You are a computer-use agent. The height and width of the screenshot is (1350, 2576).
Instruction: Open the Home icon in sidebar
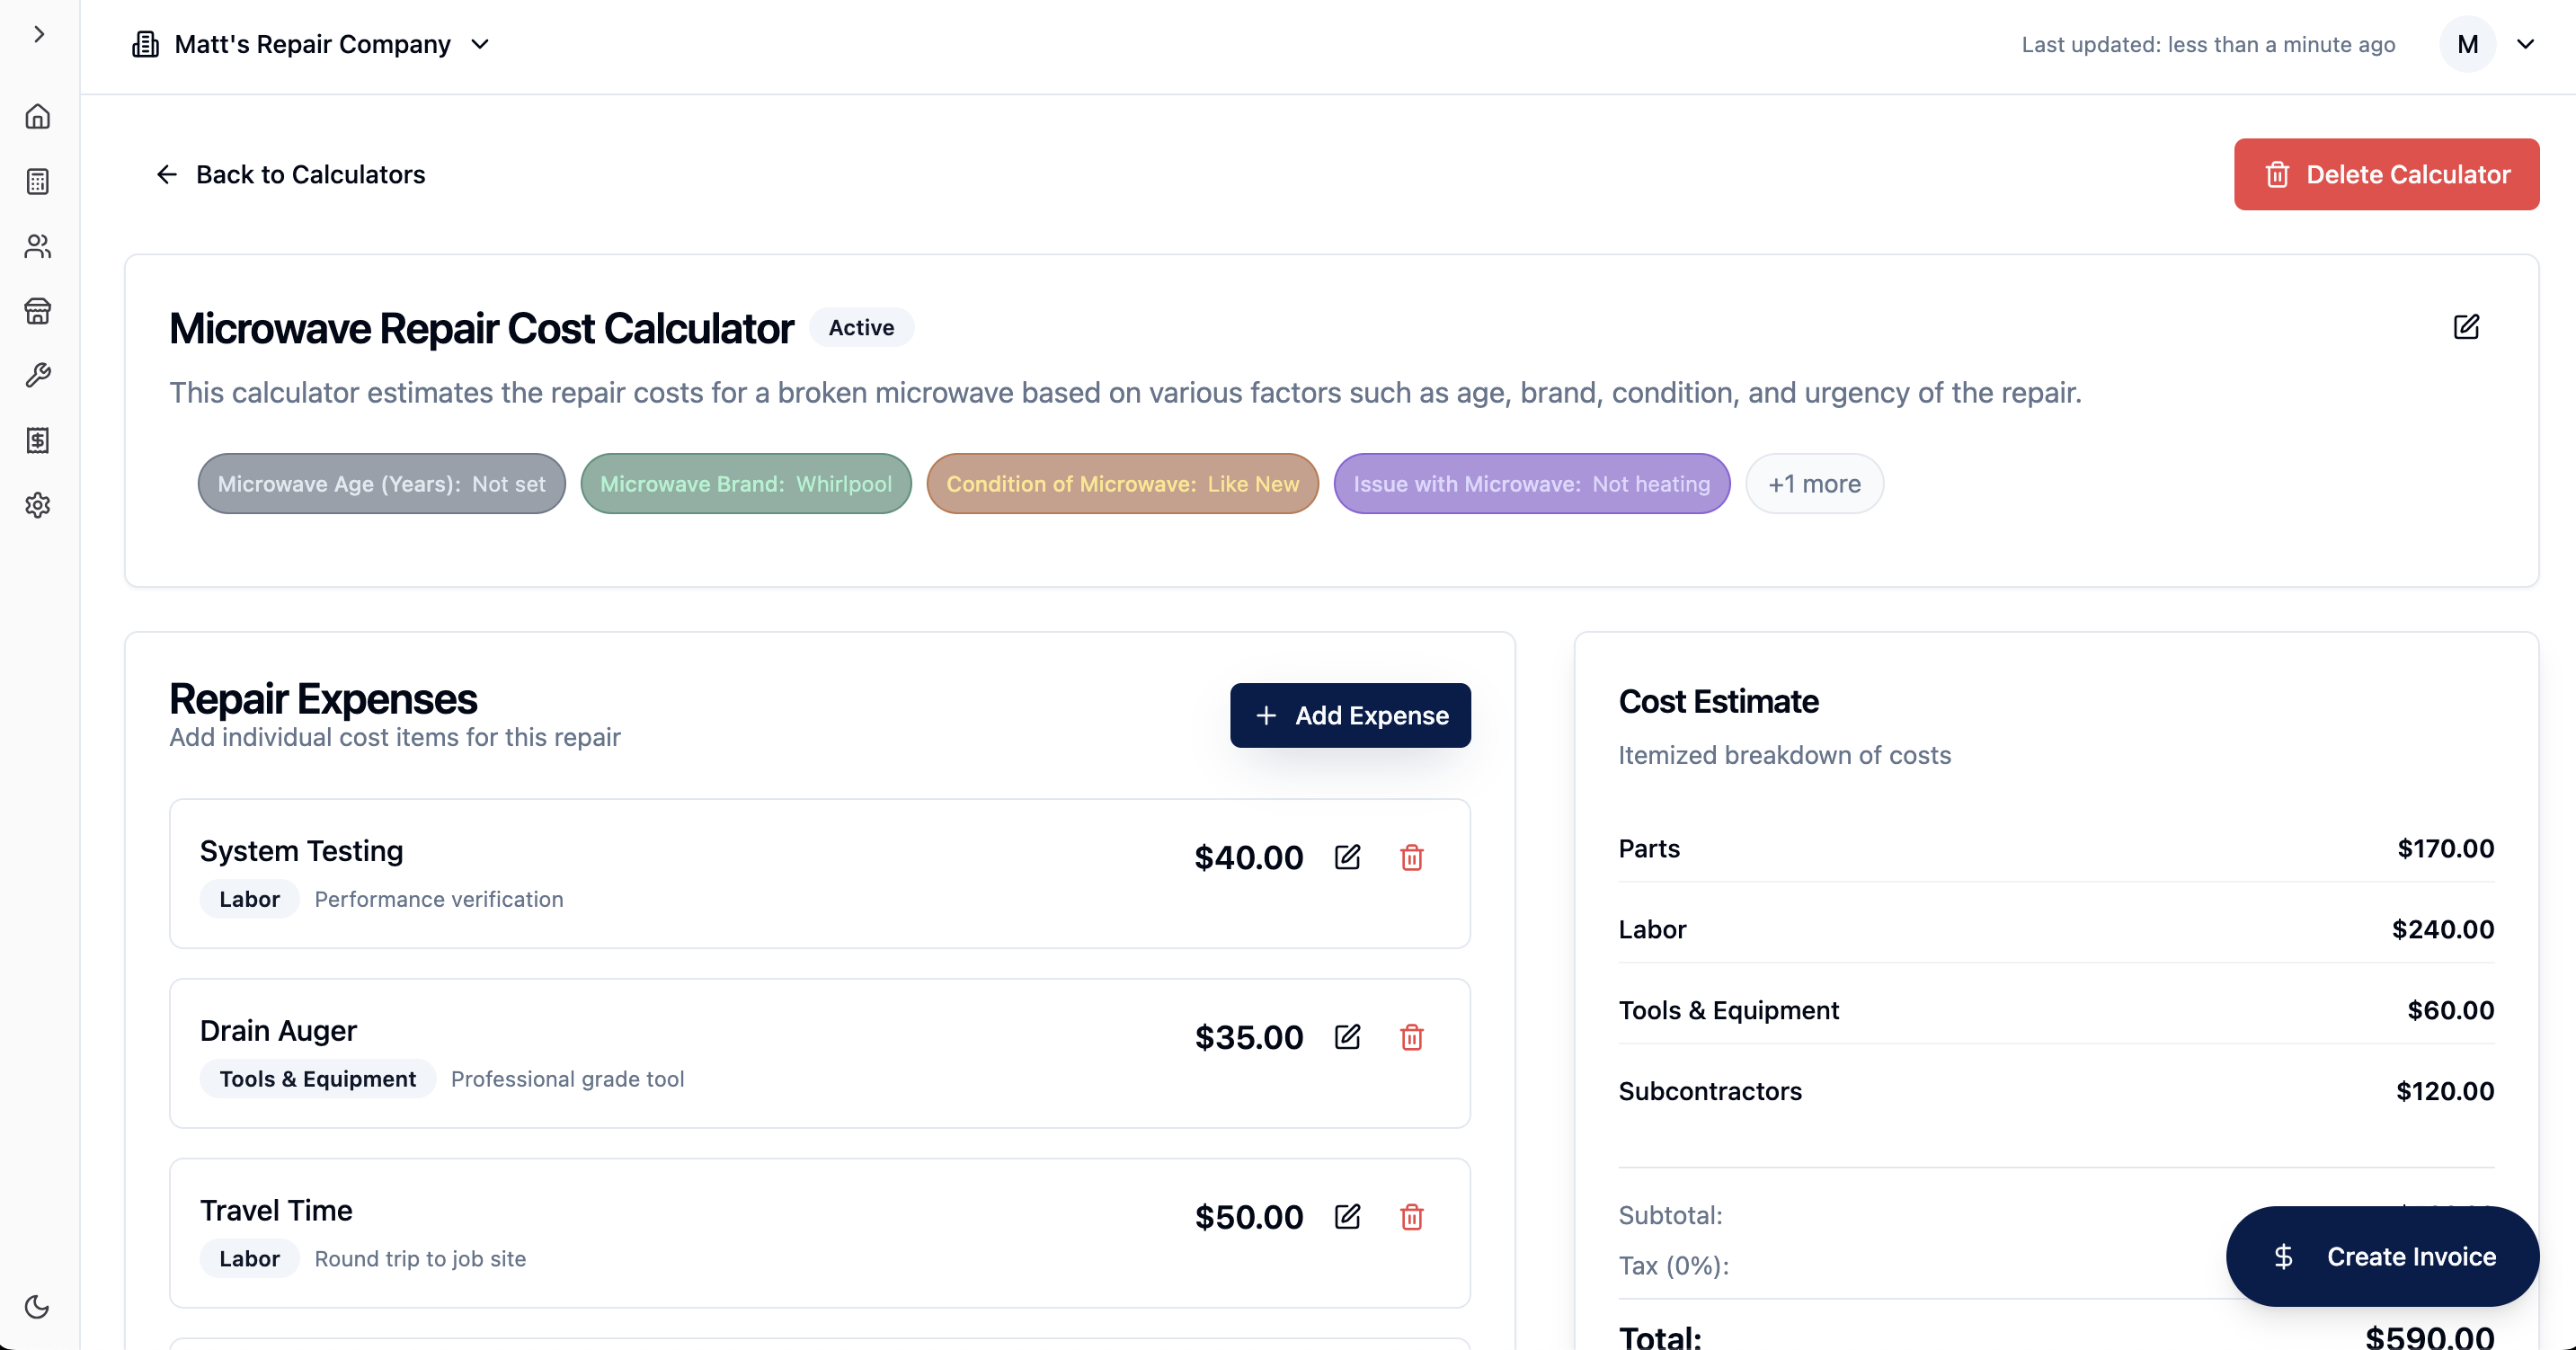click(x=38, y=117)
